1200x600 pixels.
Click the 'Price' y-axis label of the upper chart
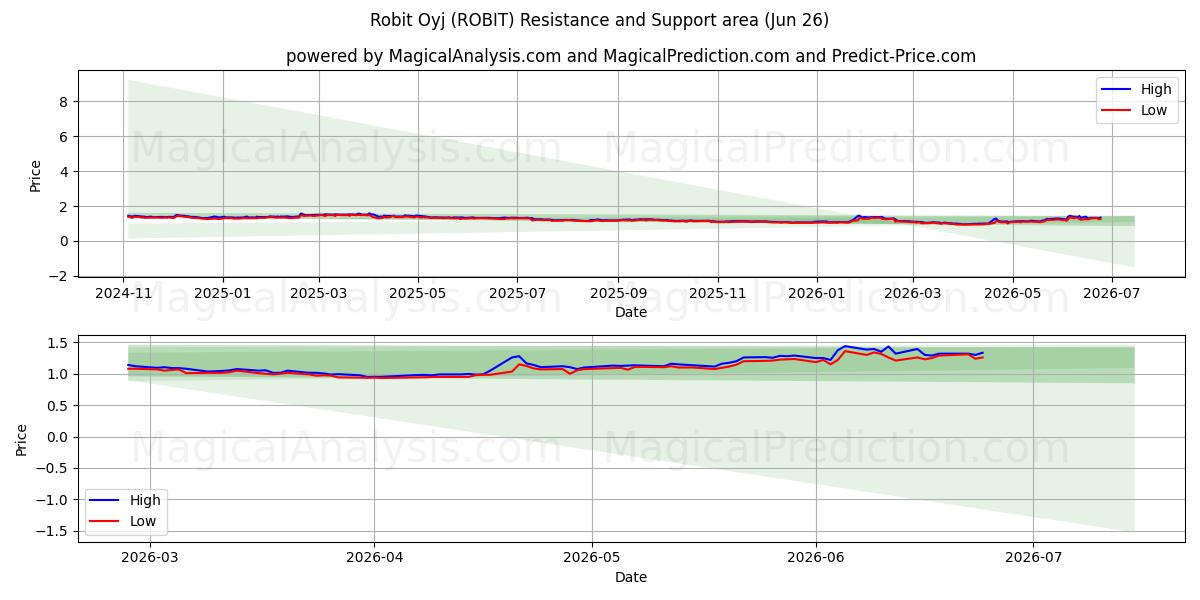pos(36,176)
